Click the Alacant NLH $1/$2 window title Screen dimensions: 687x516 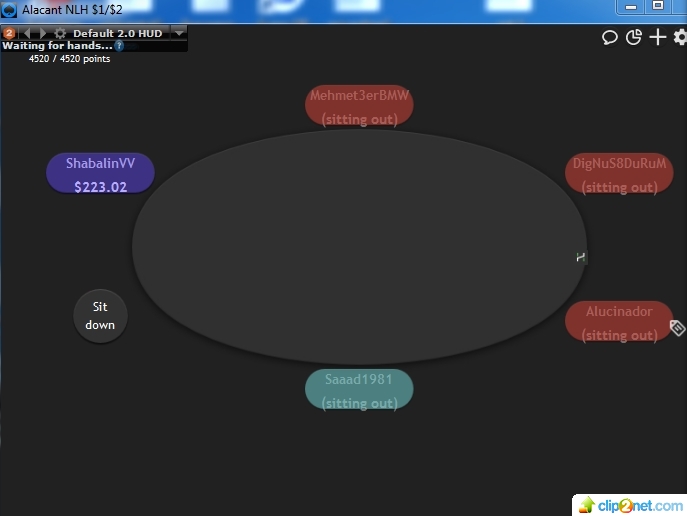tap(72, 10)
